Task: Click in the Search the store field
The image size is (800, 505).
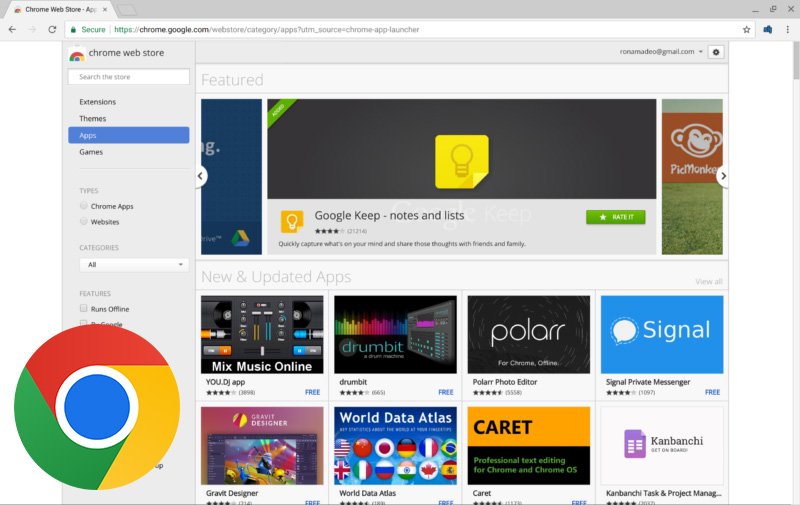Action: coord(129,77)
